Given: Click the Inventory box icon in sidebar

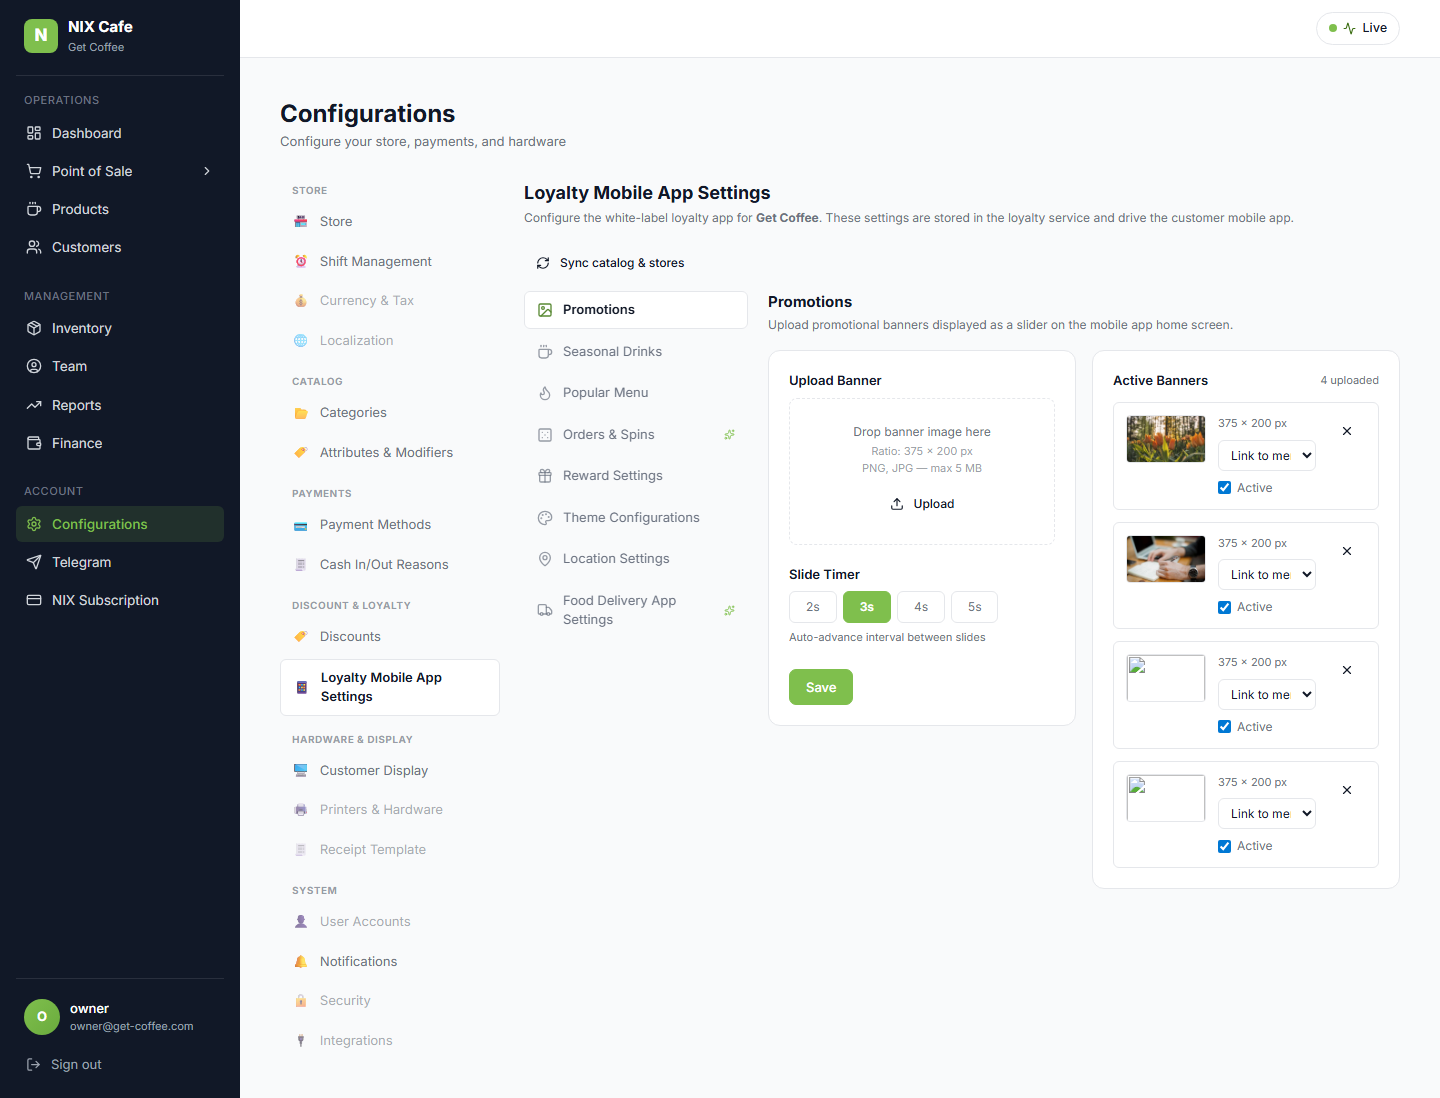Looking at the screenshot, I should tap(34, 328).
